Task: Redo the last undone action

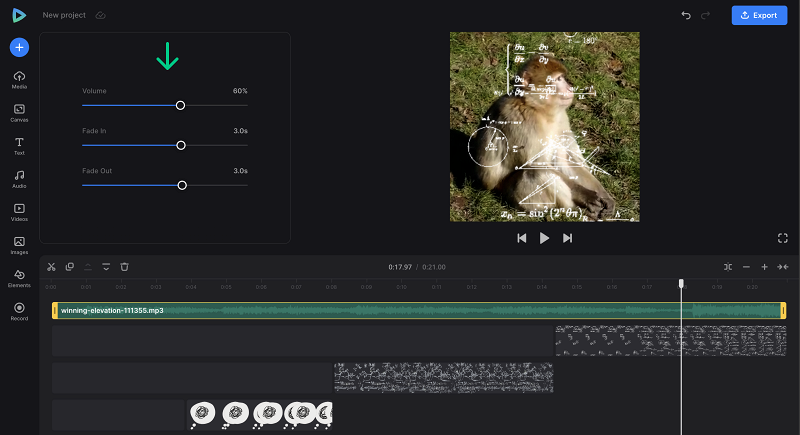Action: pos(706,15)
